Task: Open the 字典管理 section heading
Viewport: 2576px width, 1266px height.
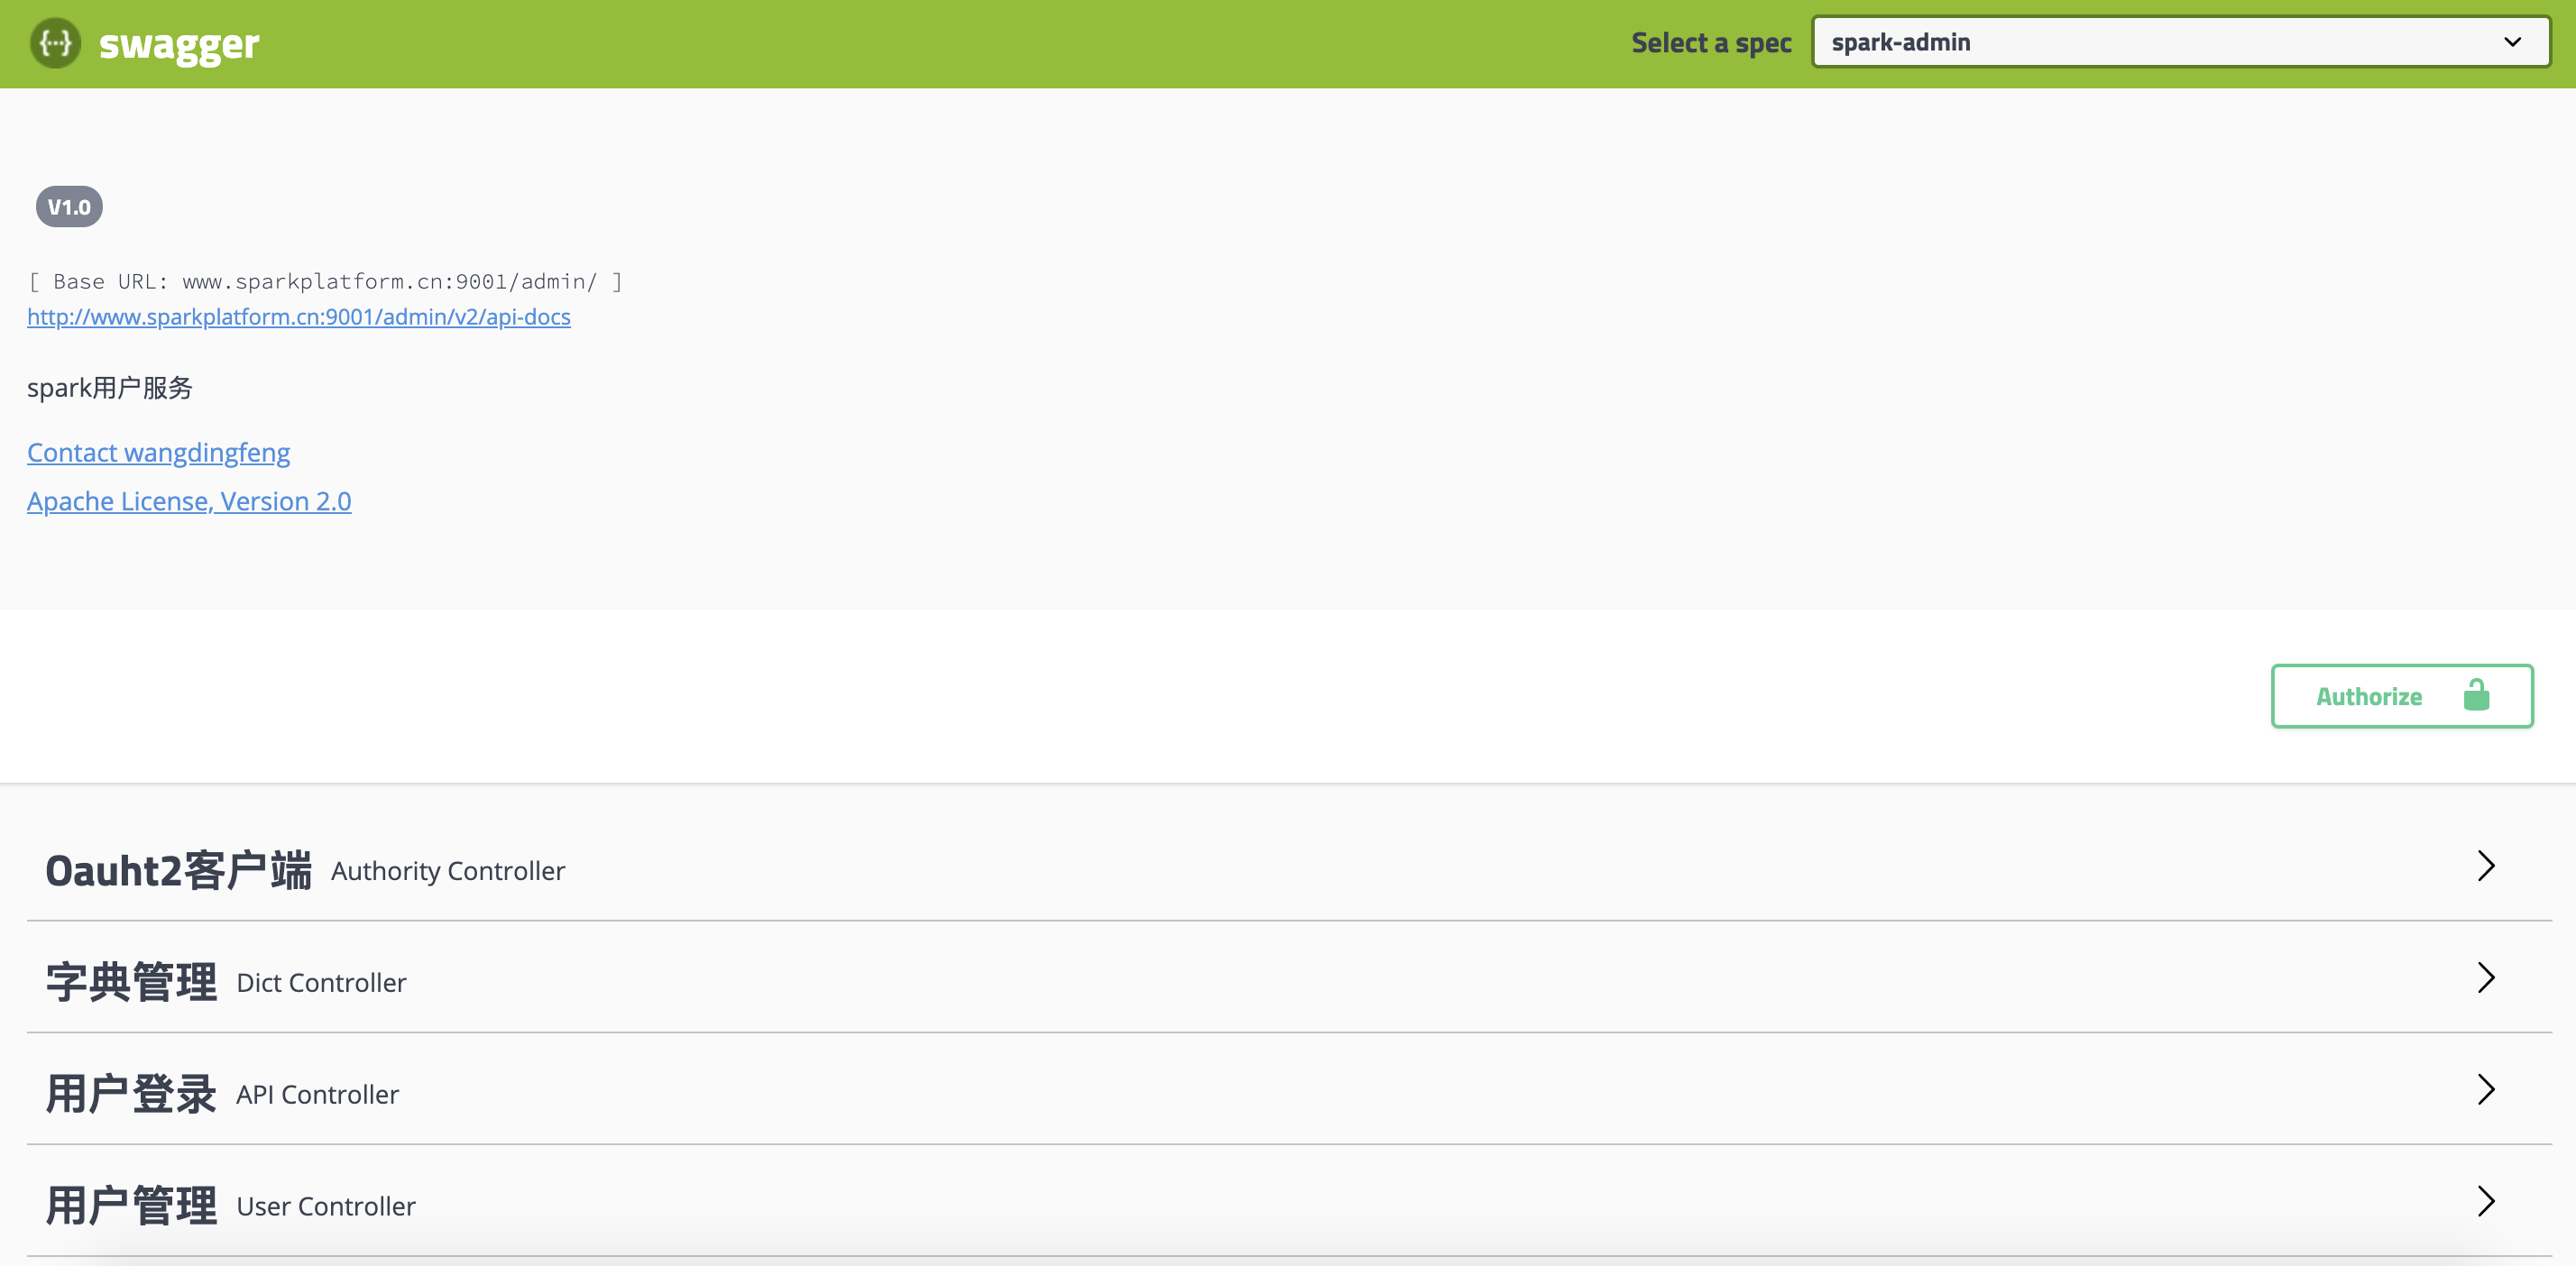Action: (x=131, y=982)
